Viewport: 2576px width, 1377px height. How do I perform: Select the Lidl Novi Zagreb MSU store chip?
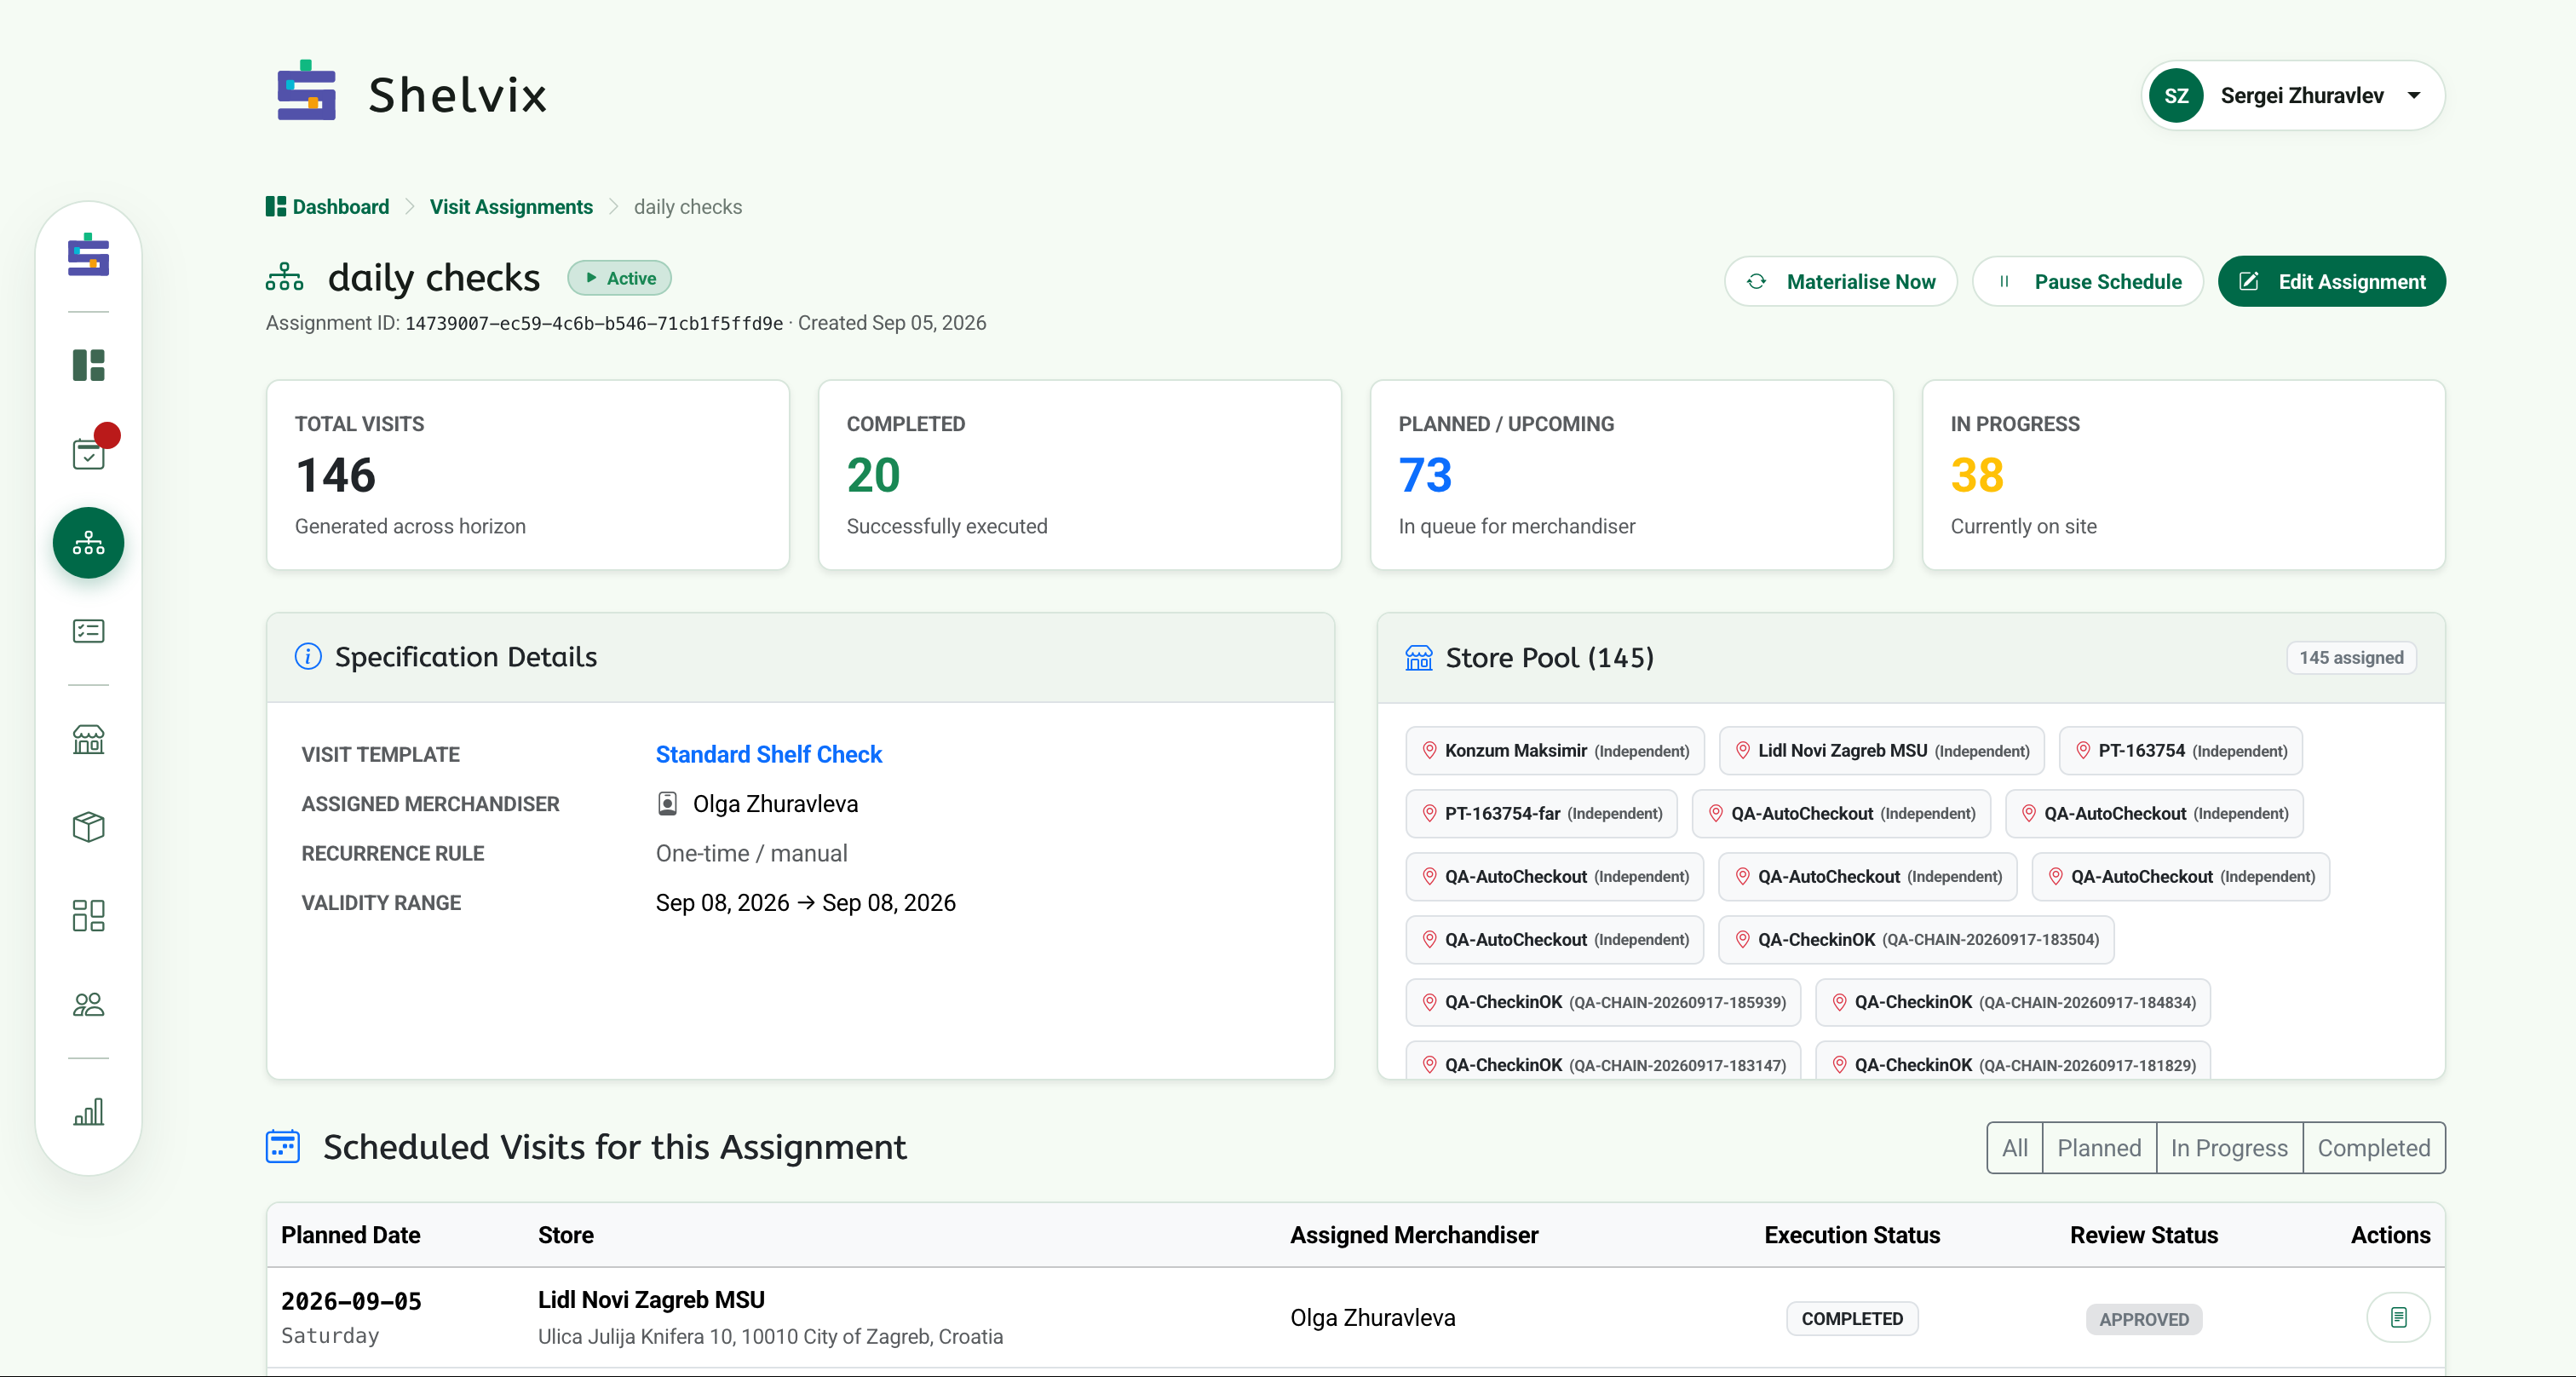(x=1881, y=750)
